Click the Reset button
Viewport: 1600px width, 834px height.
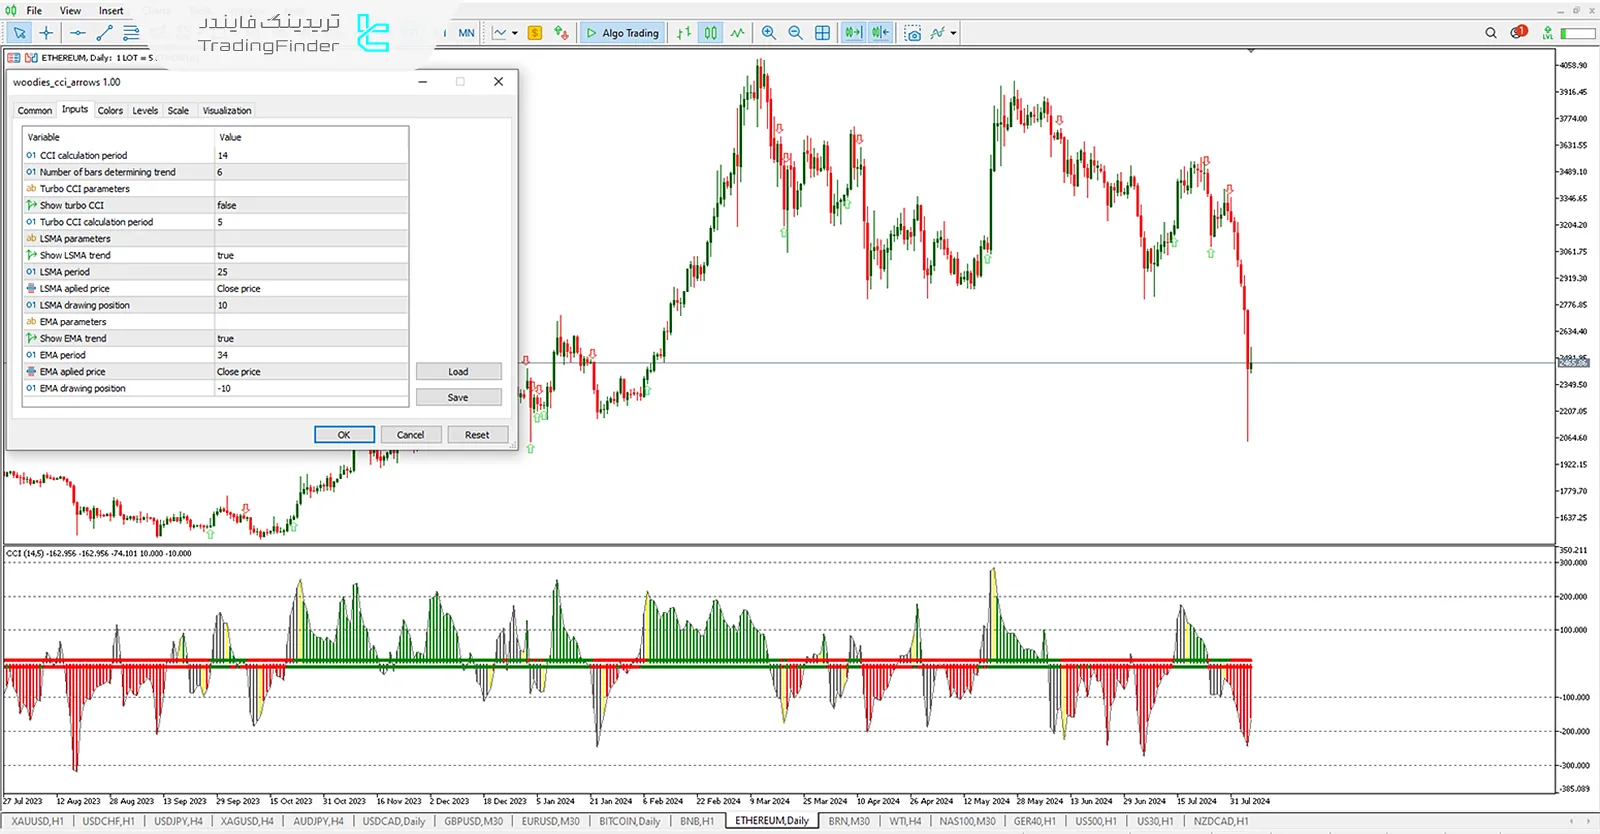pyautogui.click(x=477, y=435)
